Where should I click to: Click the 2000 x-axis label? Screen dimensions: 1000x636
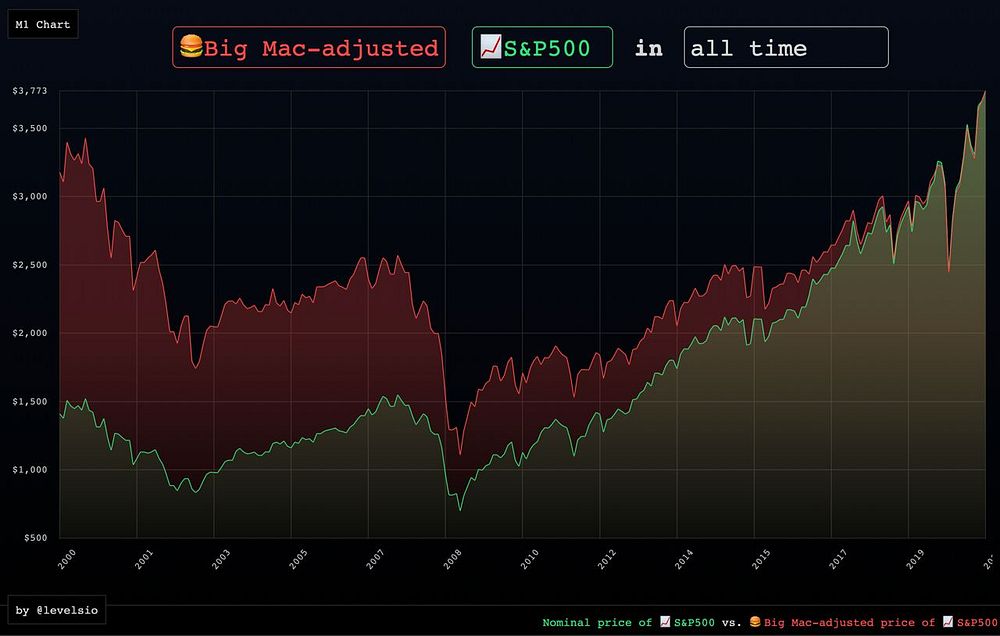pos(66,559)
